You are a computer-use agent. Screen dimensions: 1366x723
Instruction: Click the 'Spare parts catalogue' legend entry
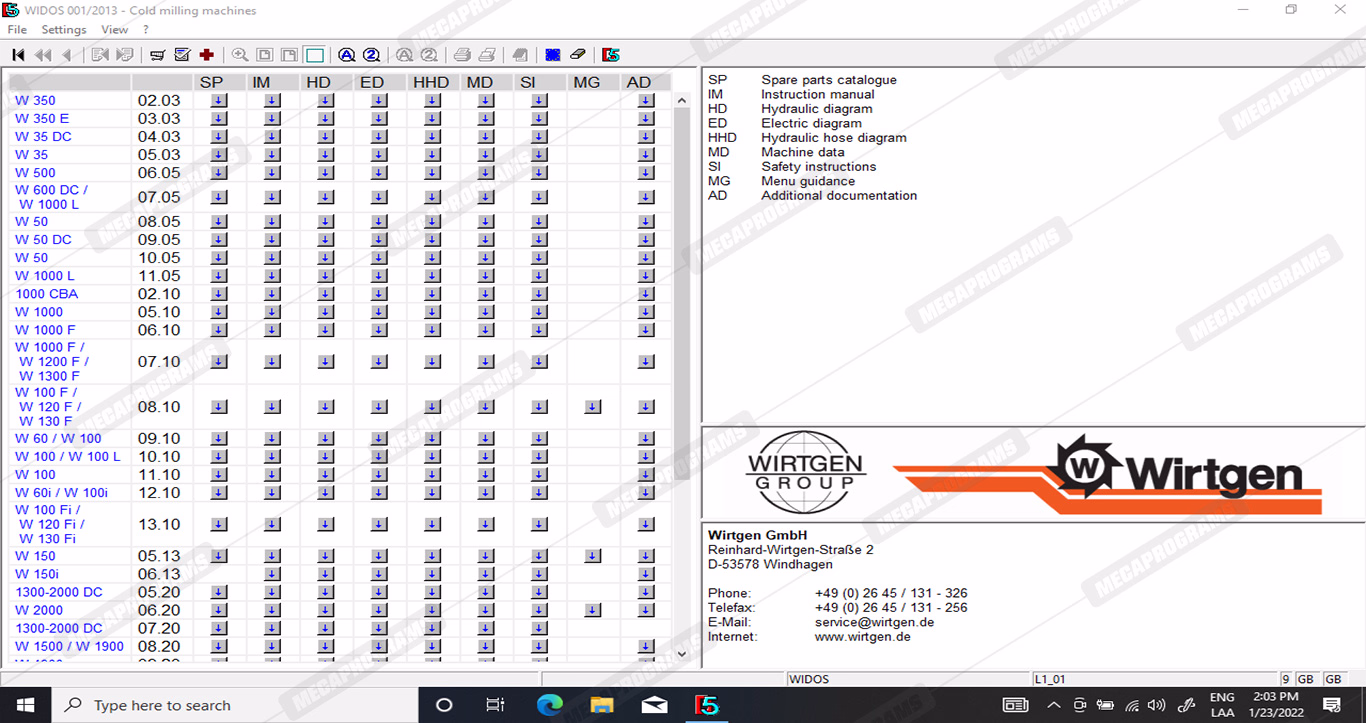click(829, 80)
